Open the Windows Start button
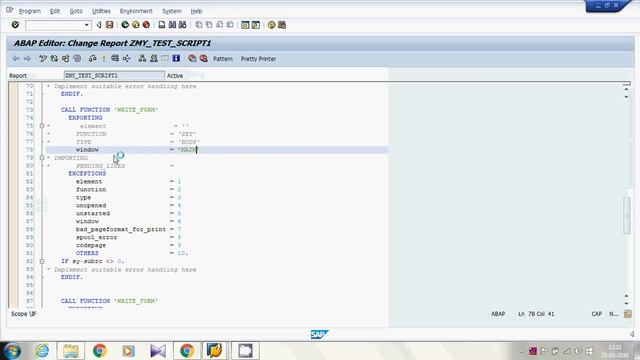This screenshot has height=360, width=640. (12, 351)
